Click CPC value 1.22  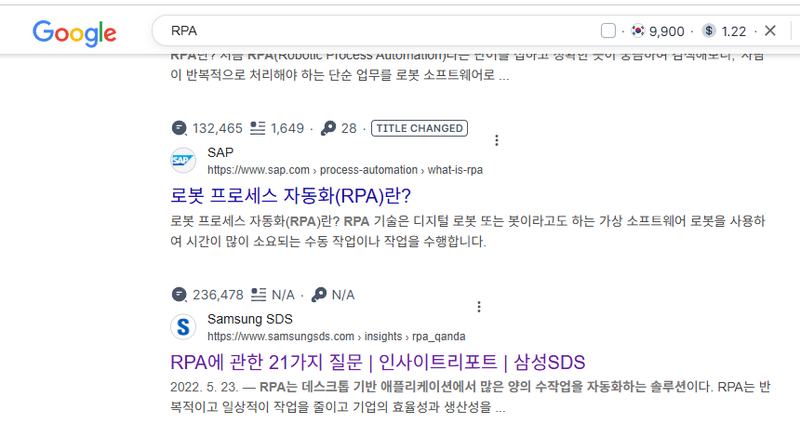click(734, 32)
